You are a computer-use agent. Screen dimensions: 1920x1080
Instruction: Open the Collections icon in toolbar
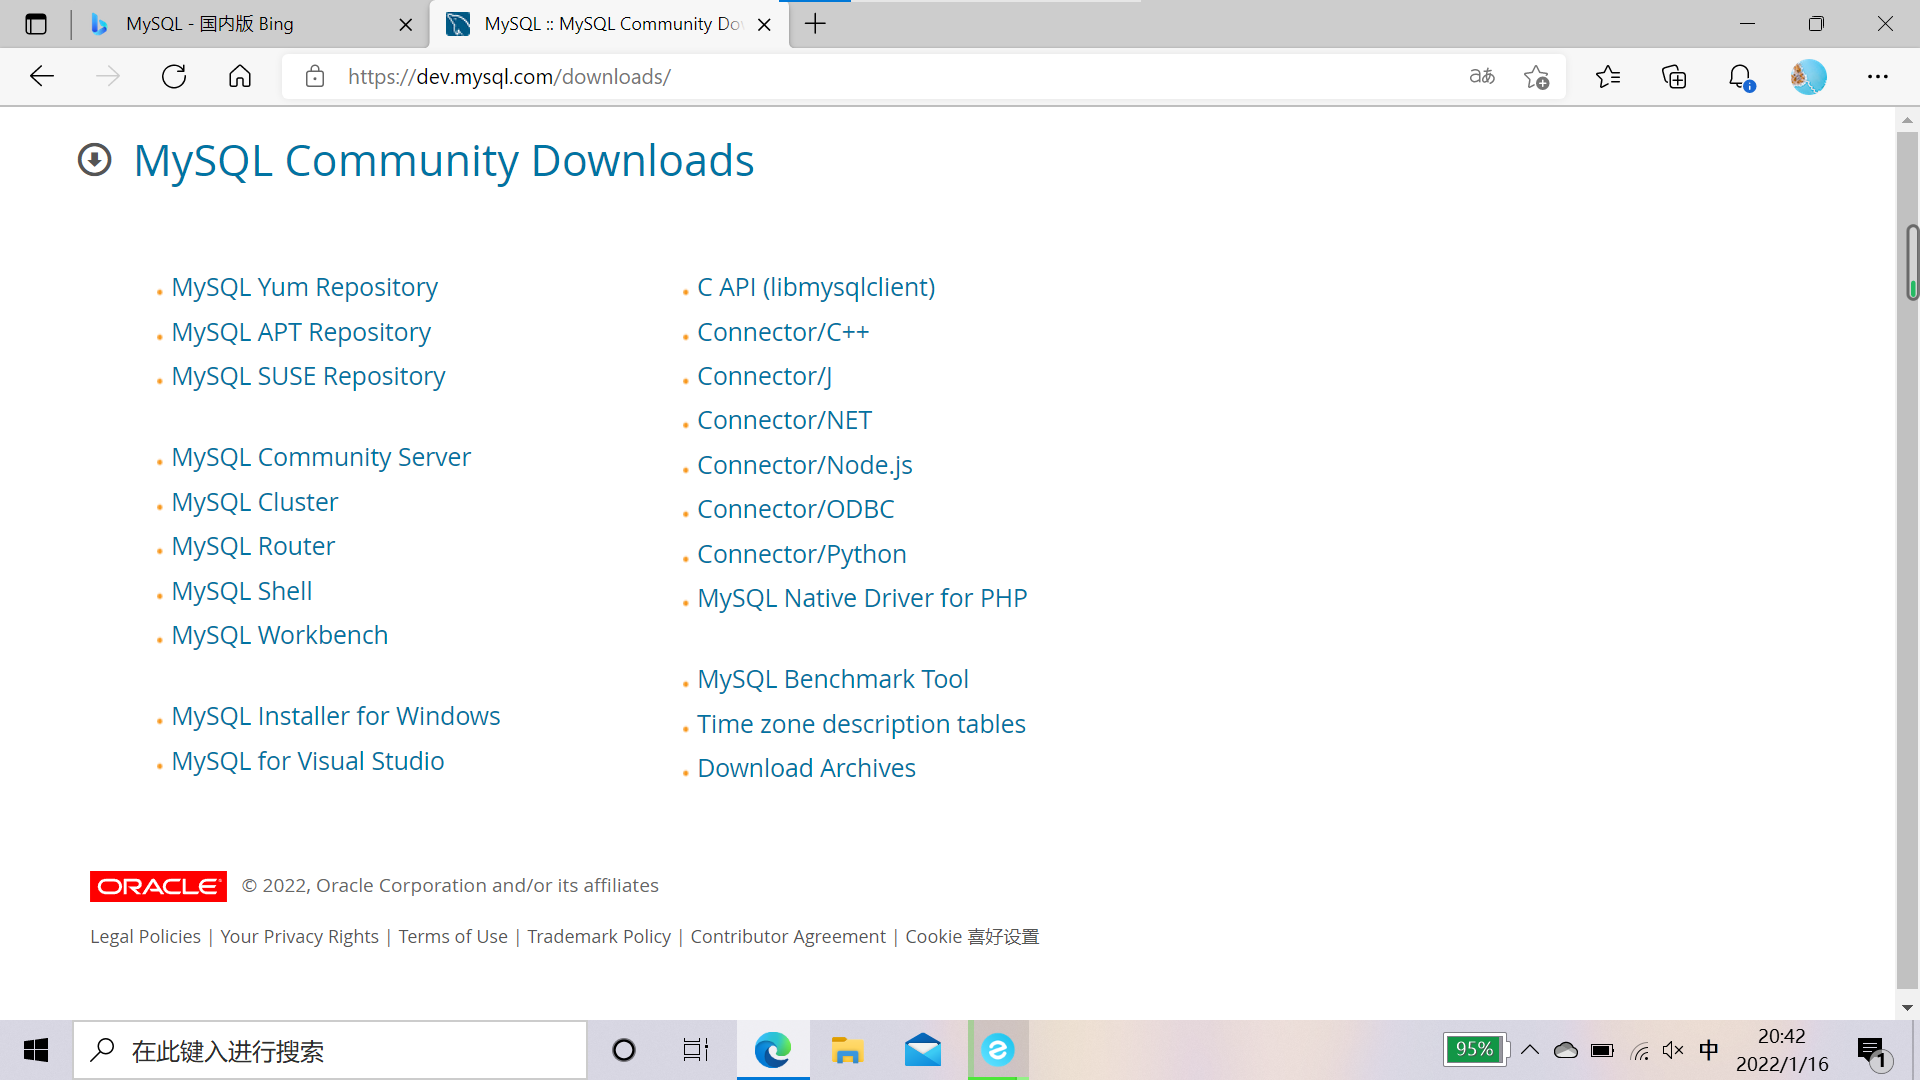pyautogui.click(x=1674, y=77)
